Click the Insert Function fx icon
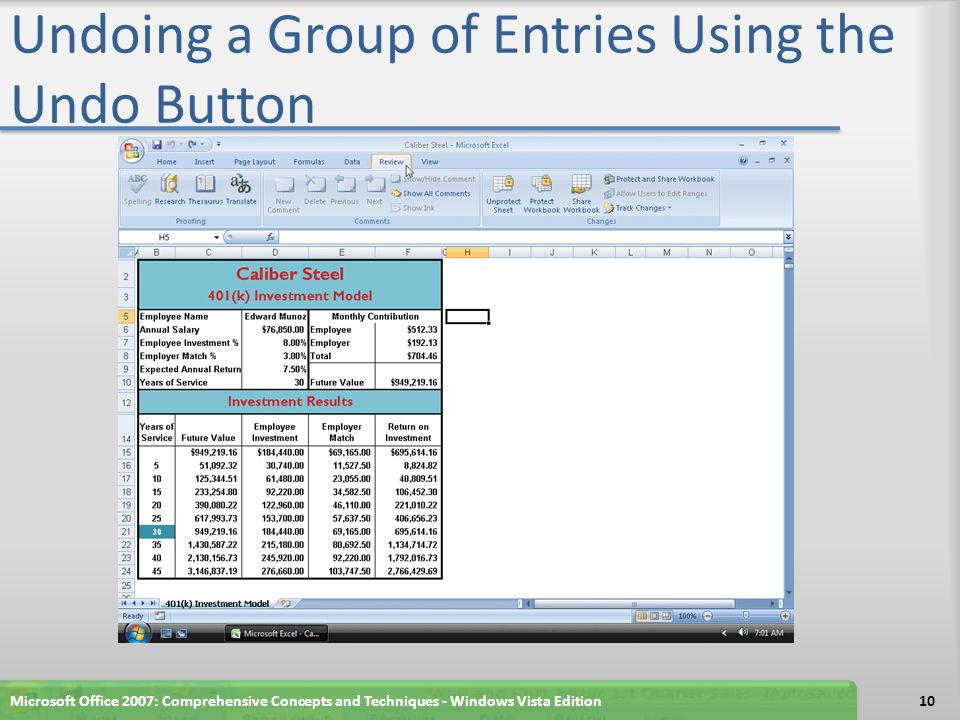960x720 pixels. [x=270, y=238]
